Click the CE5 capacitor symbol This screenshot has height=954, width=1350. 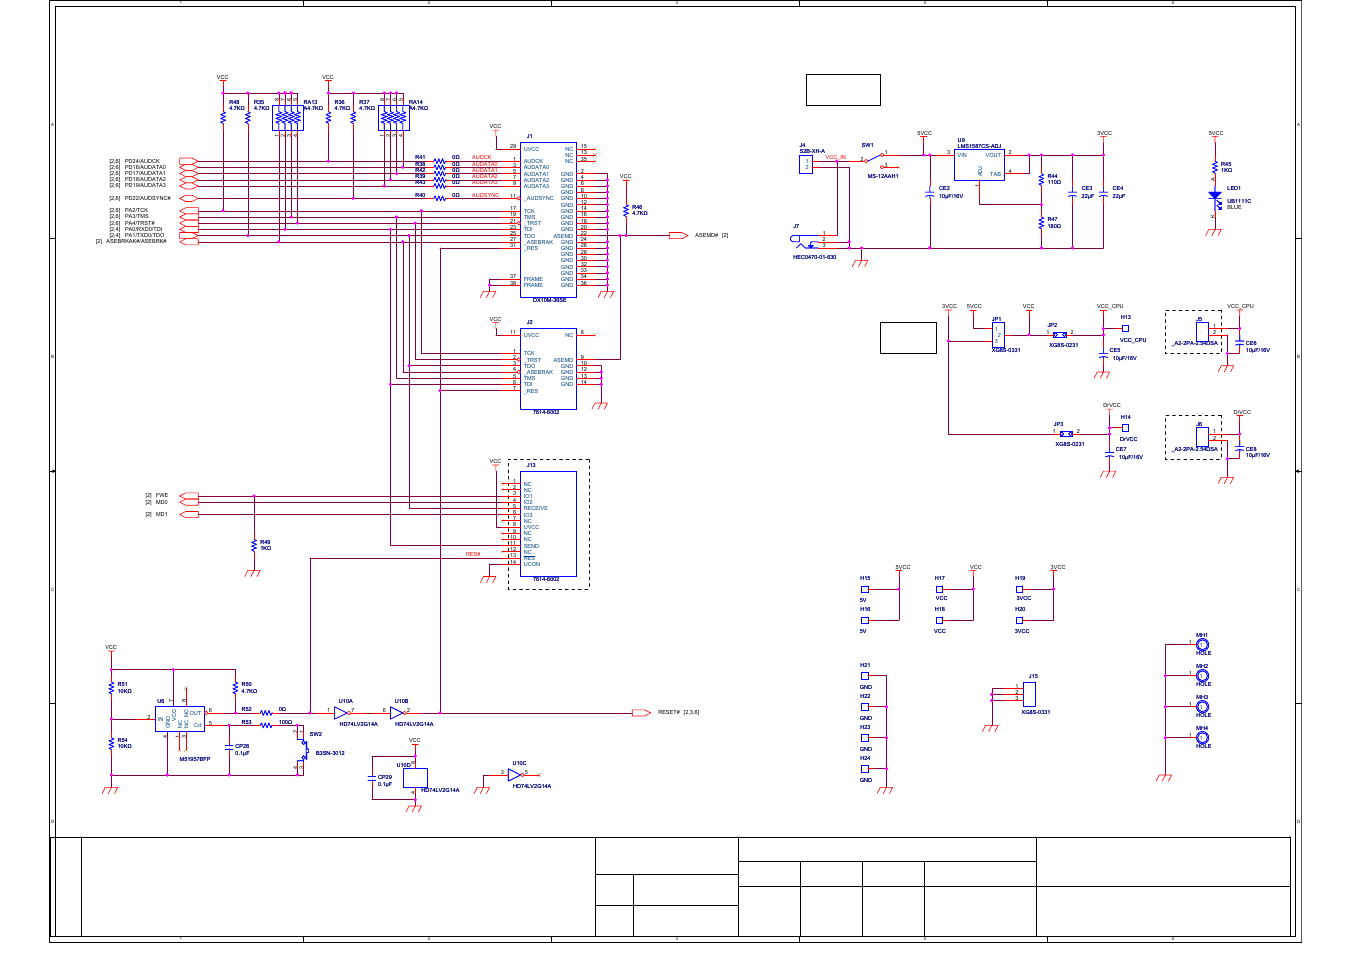[1103, 355]
